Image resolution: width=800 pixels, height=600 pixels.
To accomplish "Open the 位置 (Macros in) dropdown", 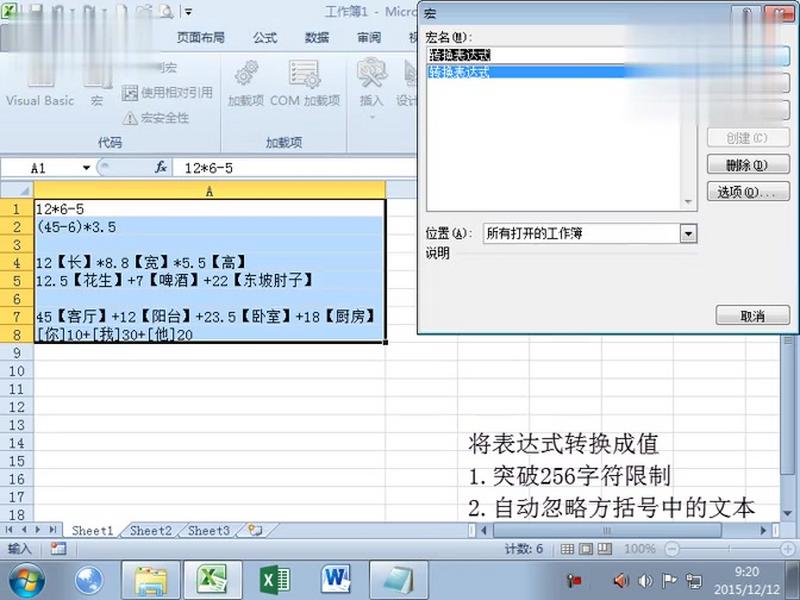I will tap(690, 233).
